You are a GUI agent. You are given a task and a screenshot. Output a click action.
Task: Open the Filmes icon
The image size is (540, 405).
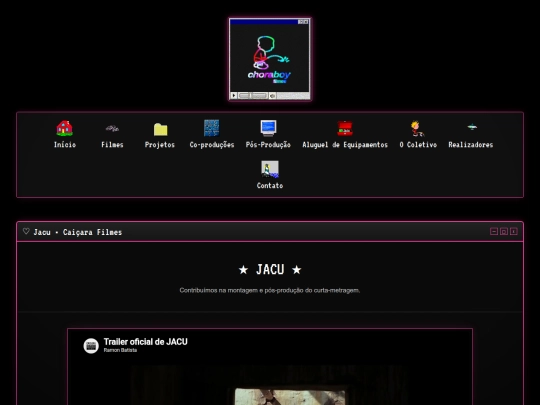coord(112,128)
